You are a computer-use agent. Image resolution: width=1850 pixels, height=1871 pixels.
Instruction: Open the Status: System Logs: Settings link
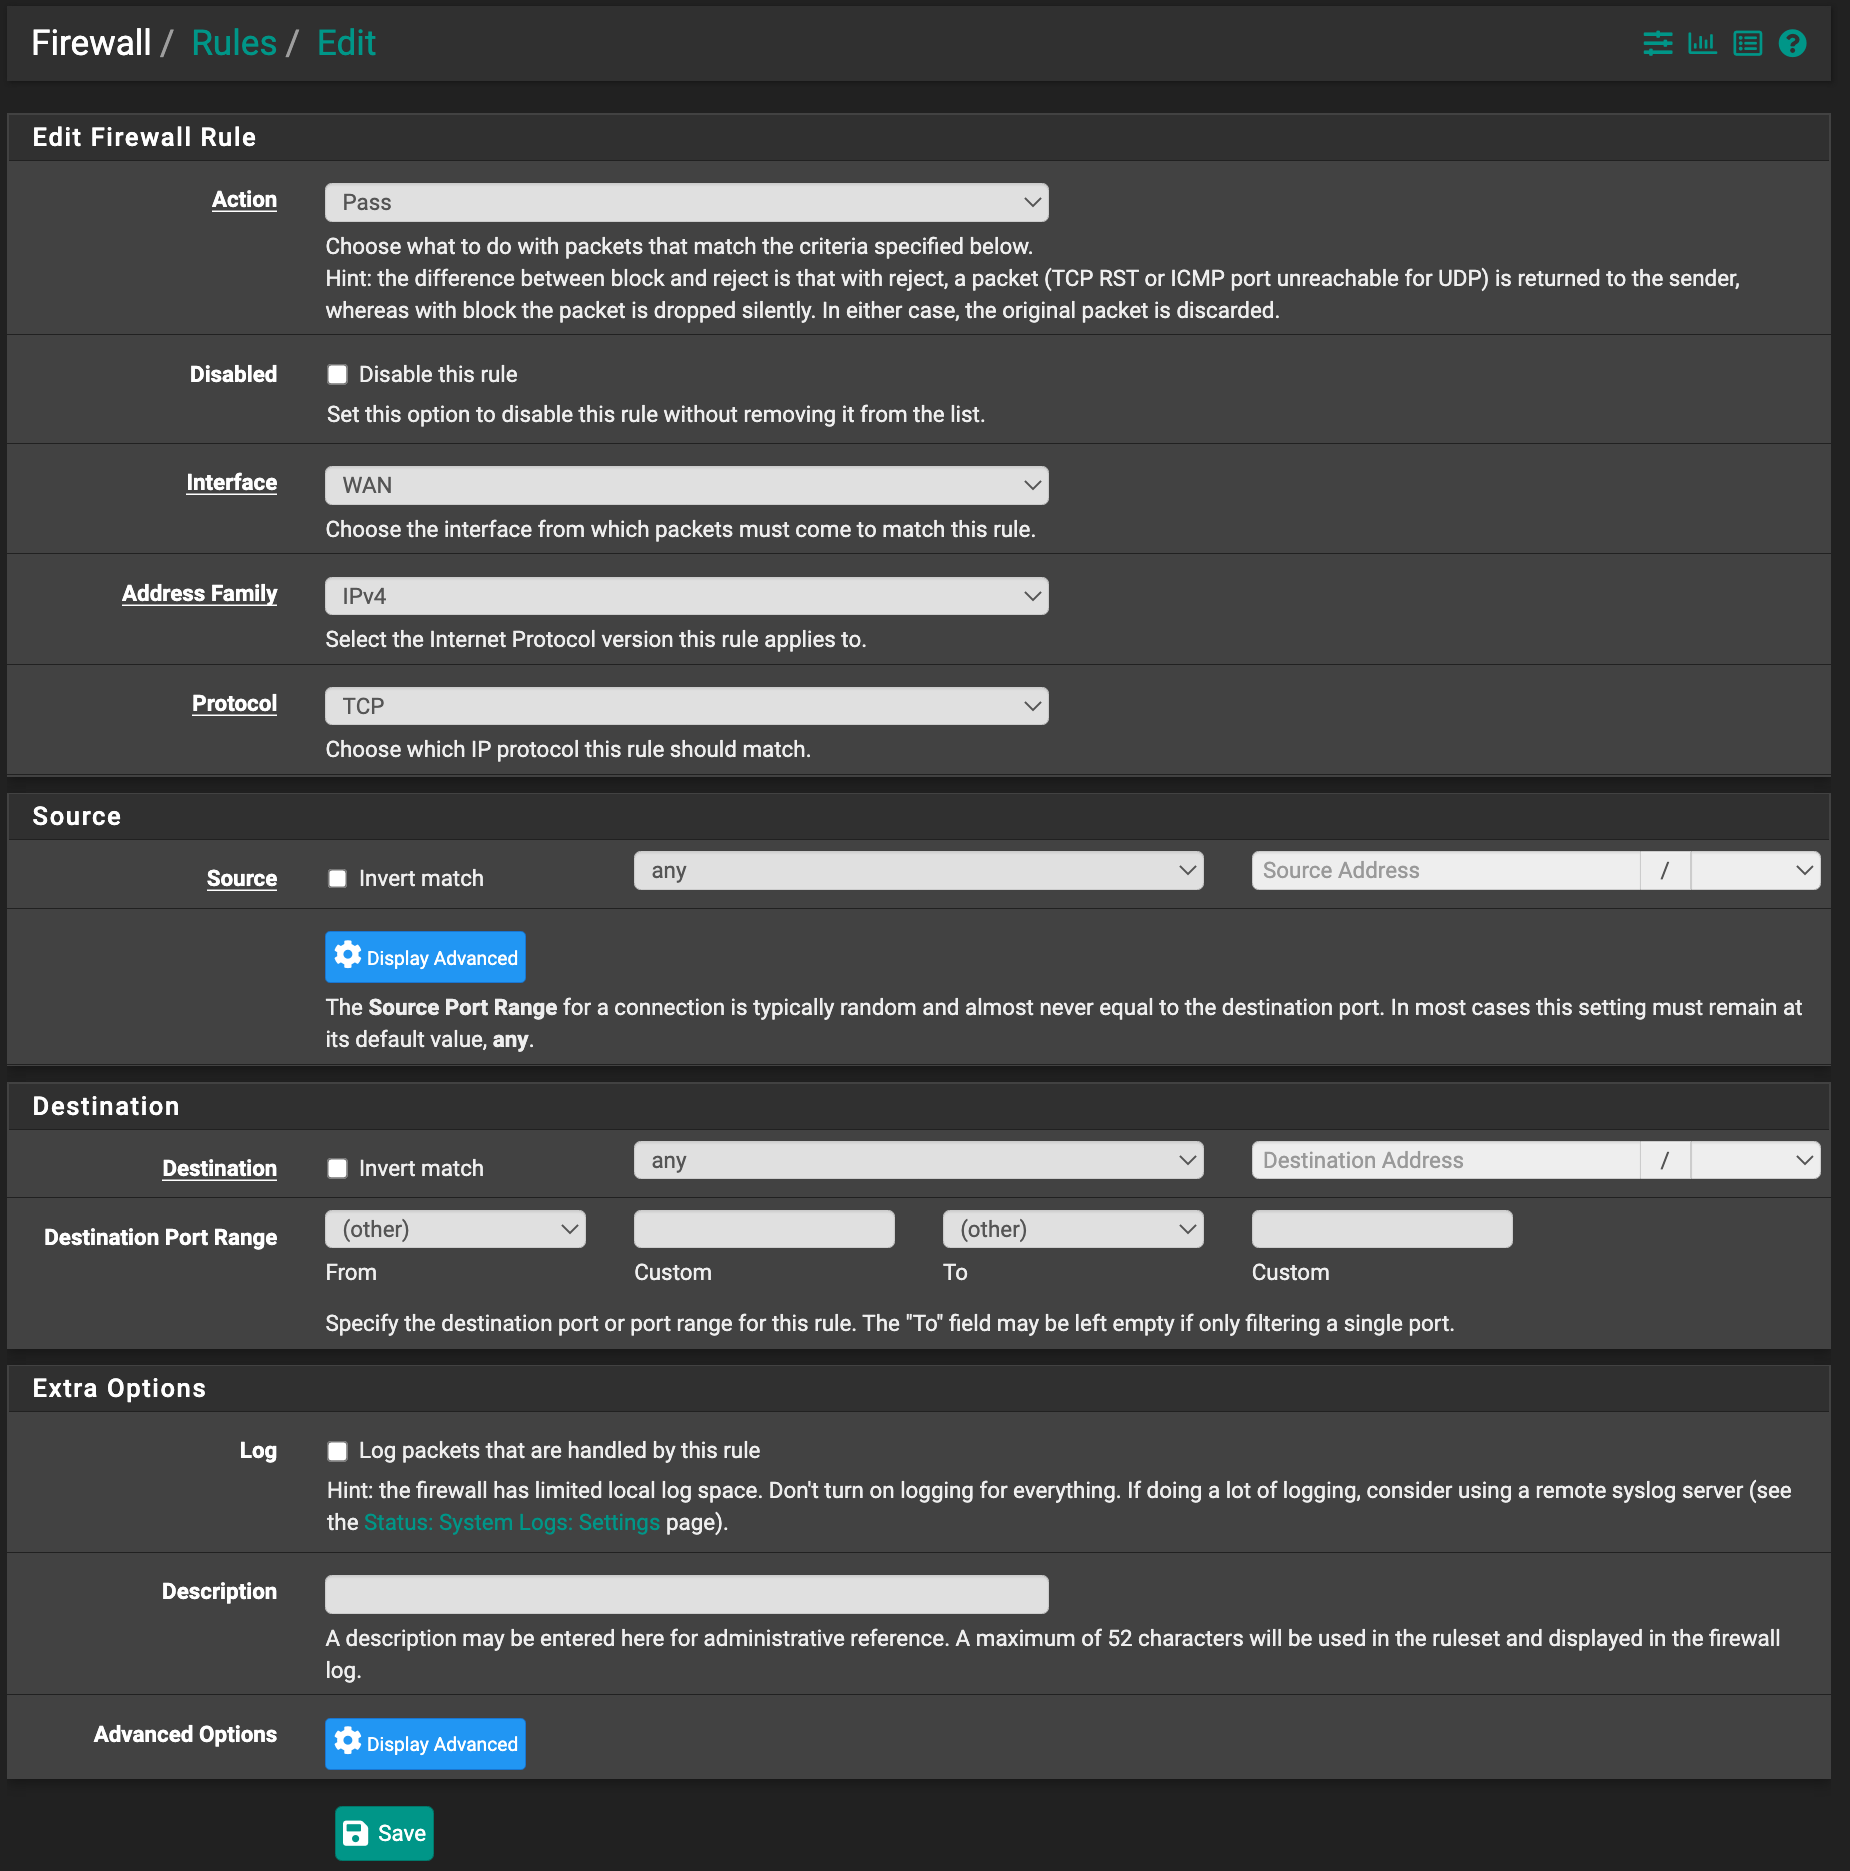click(x=510, y=1522)
